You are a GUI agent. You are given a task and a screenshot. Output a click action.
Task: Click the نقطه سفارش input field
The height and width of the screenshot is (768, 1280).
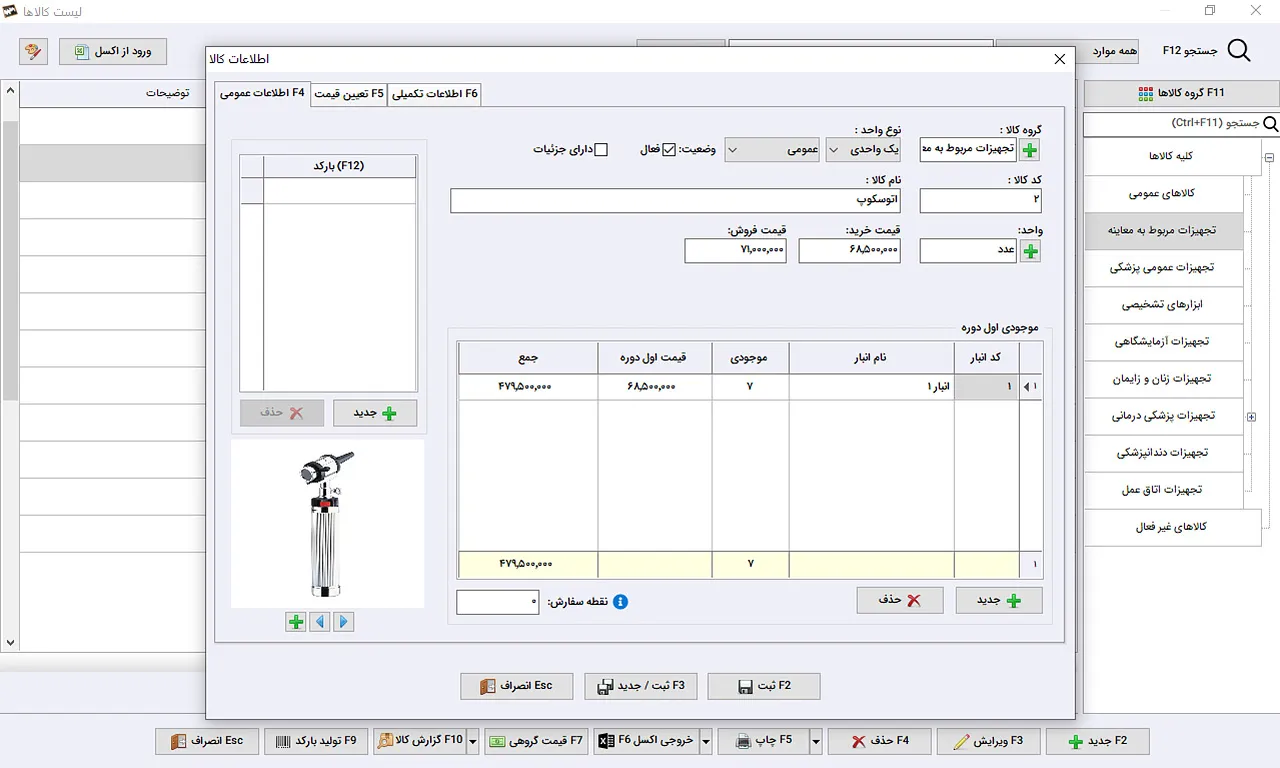[x=497, y=602]
